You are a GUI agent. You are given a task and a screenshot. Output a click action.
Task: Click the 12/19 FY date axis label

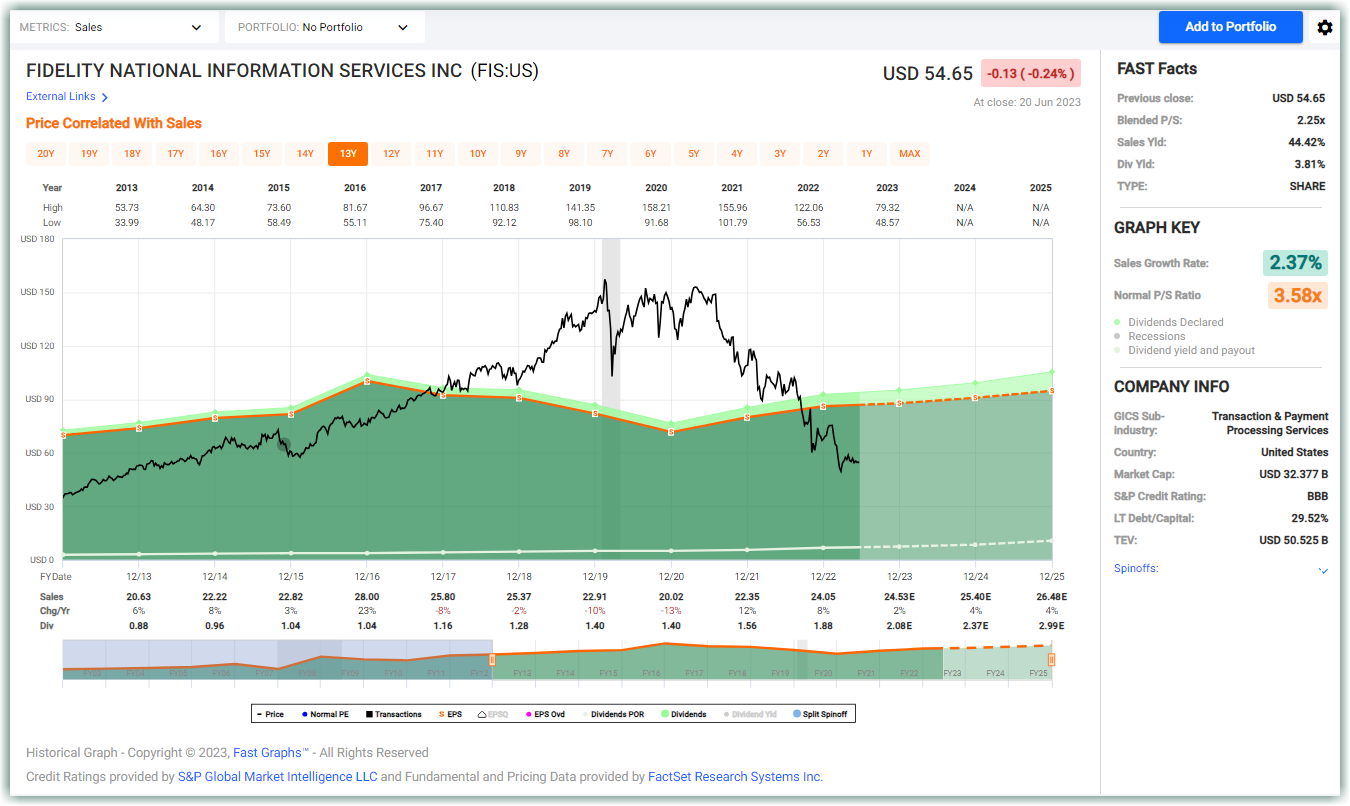[595, 577]
